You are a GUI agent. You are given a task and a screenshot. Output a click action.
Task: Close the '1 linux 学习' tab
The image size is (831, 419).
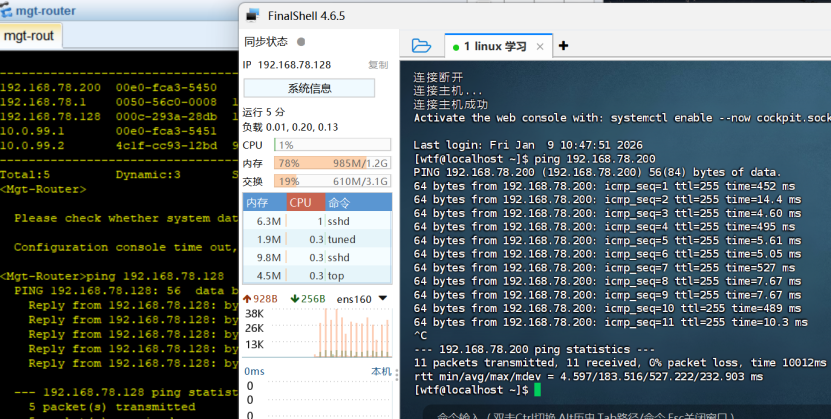click(x=540, y=47)
